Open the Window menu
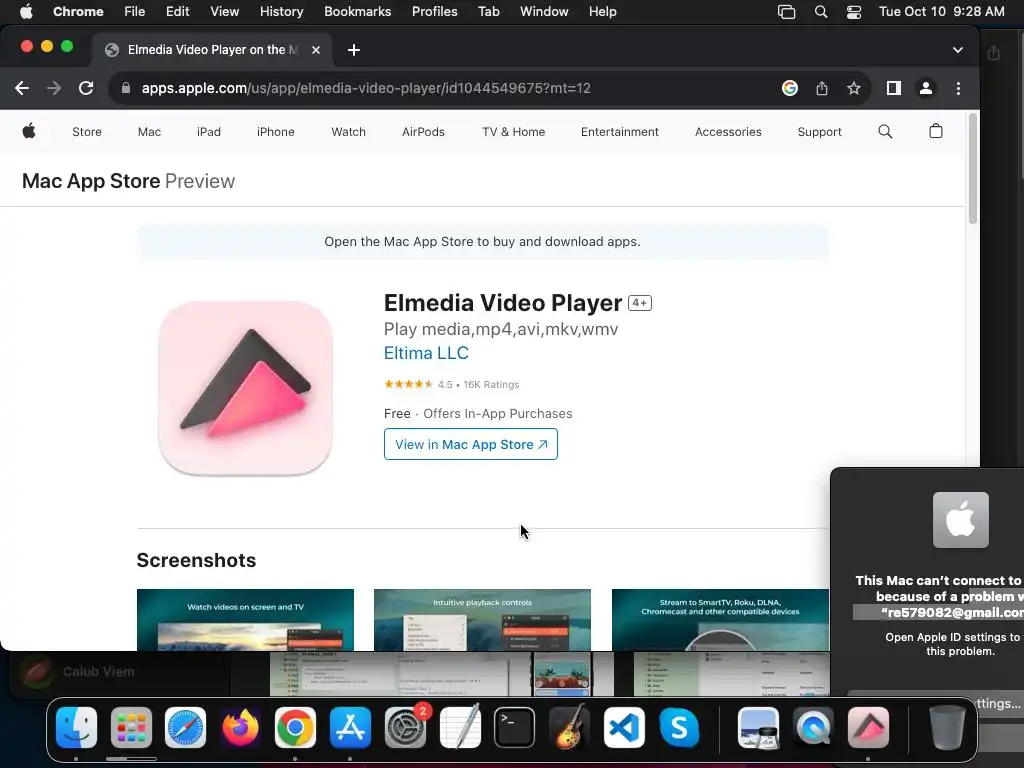This screenshot has height=768, width=1024. [544, 12]
